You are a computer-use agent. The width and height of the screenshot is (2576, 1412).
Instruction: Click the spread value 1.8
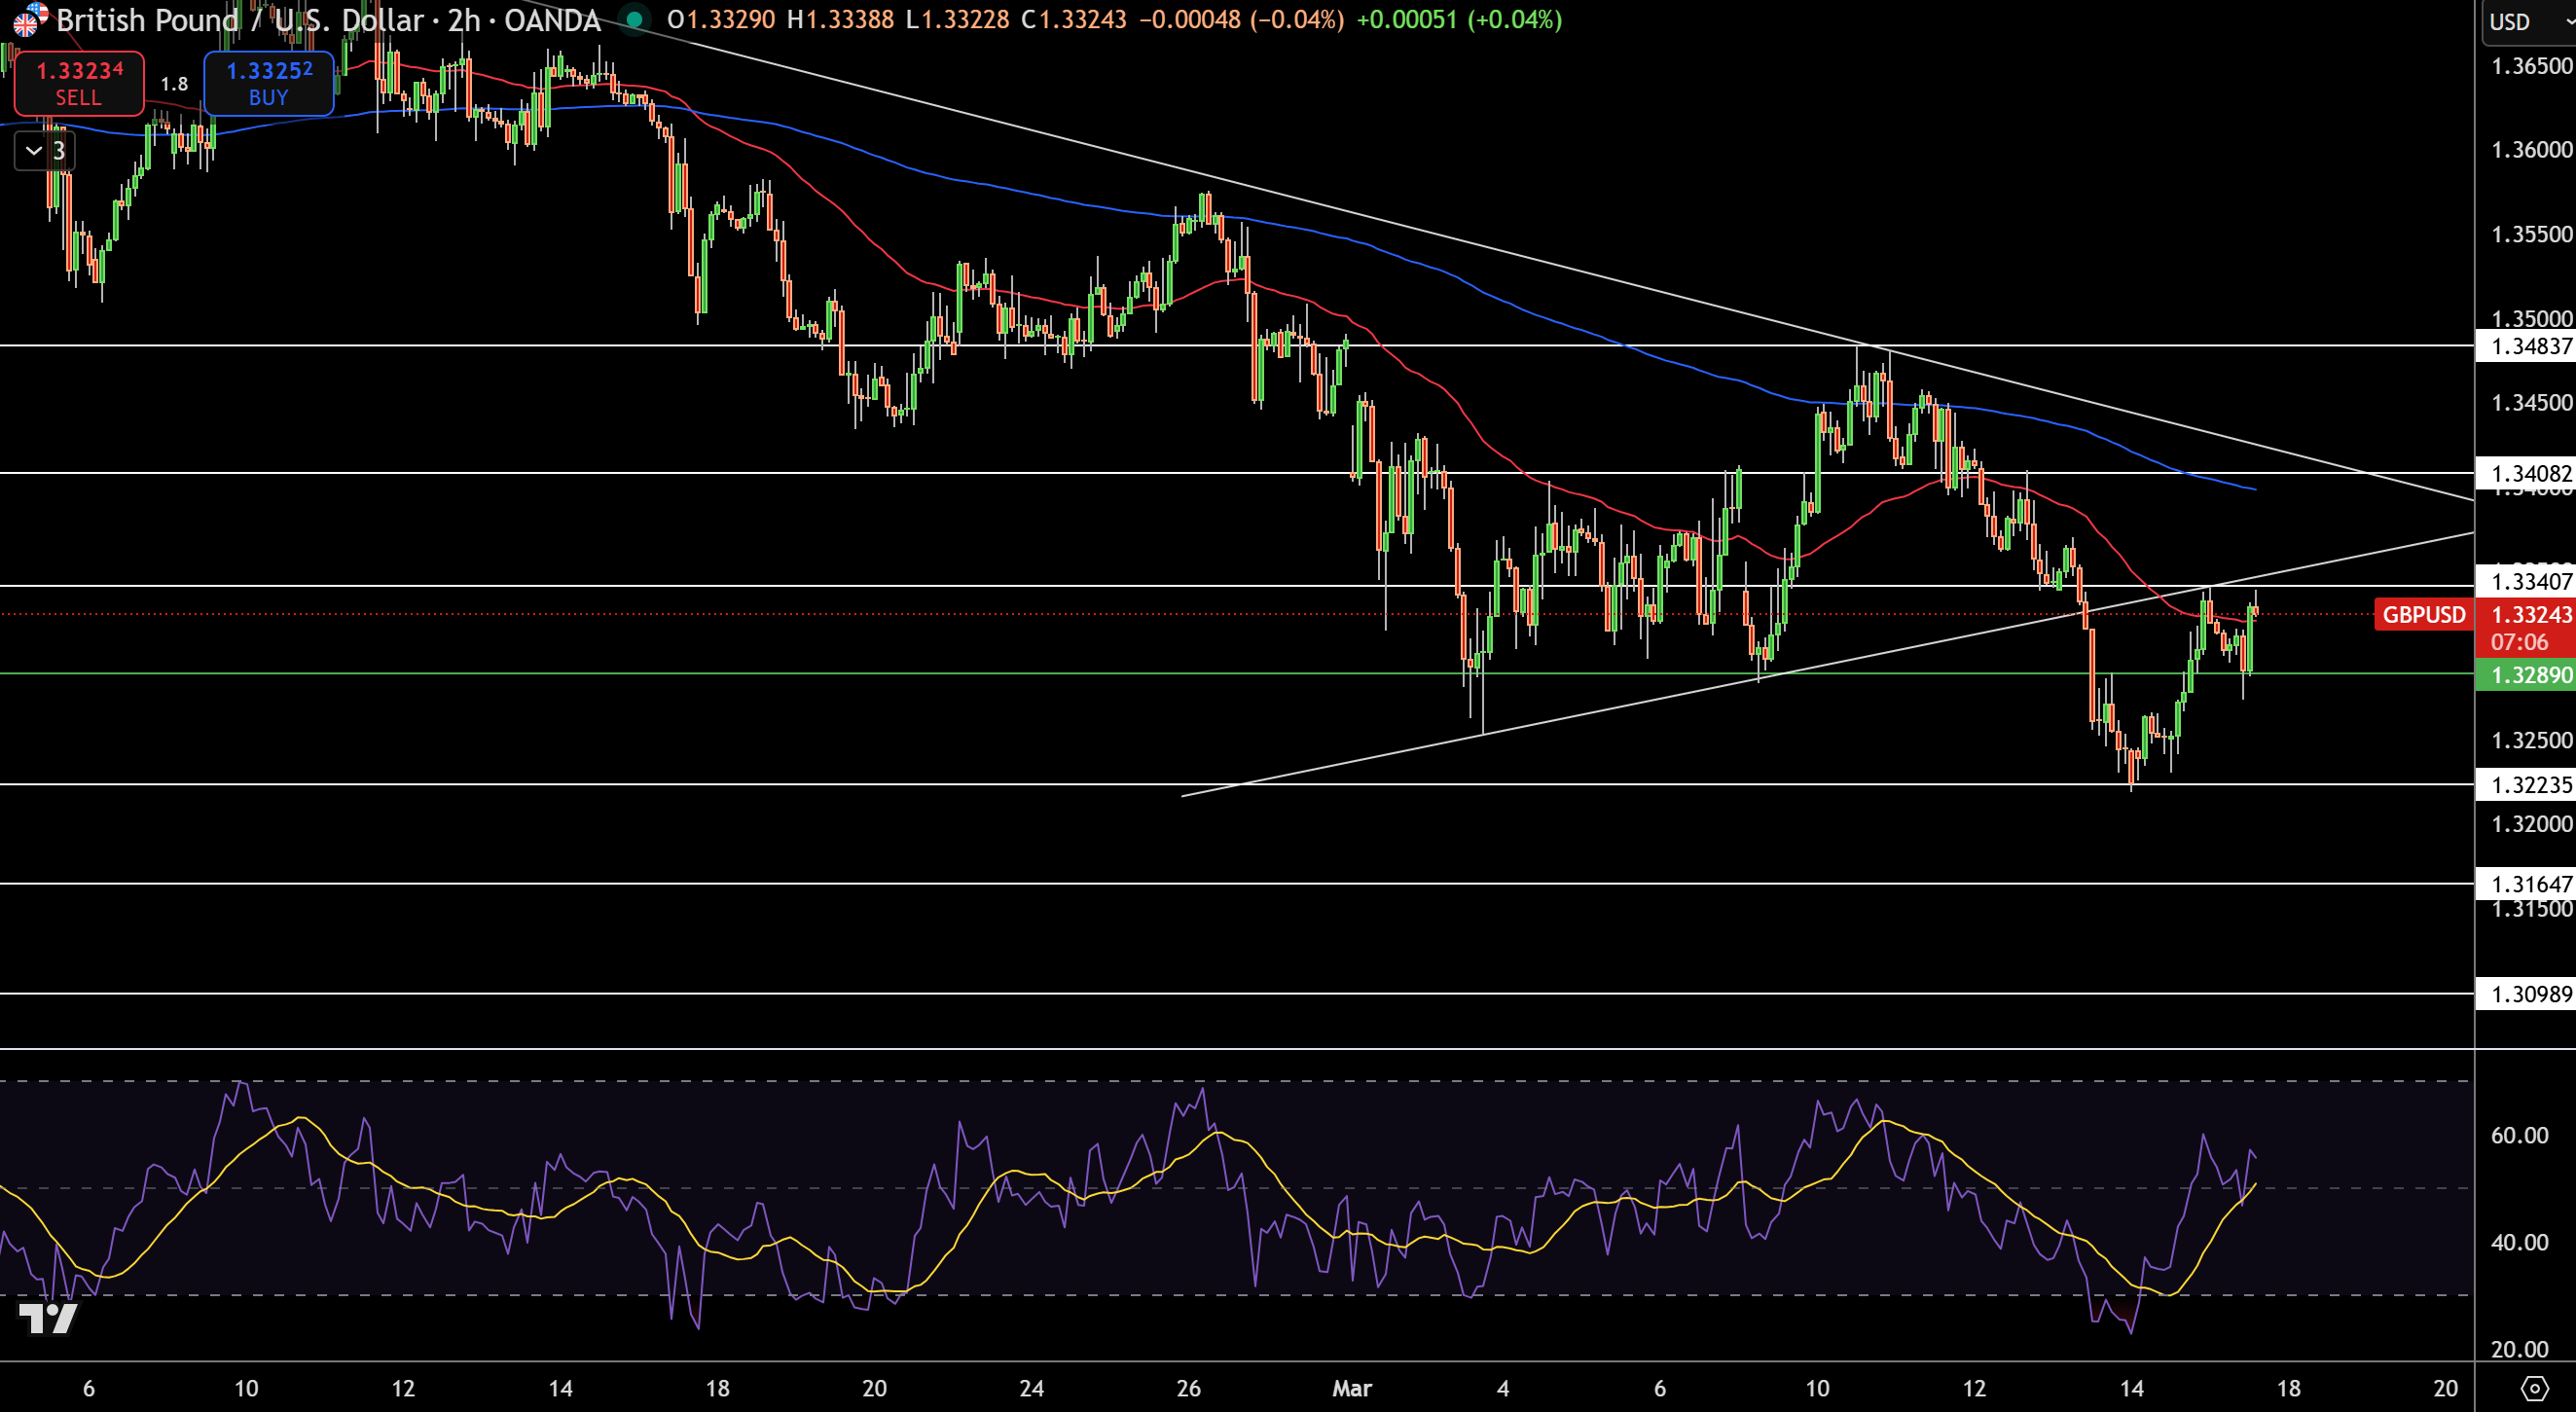[x=174, y=84]
